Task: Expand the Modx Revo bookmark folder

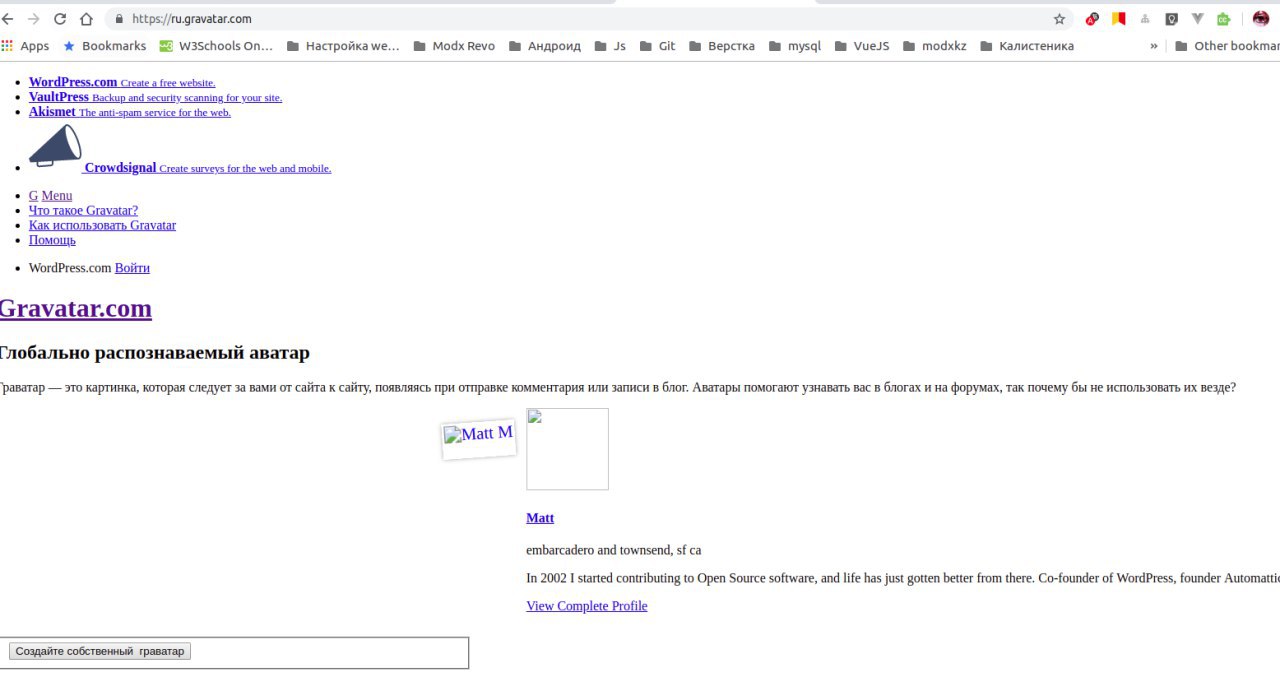Action: [454, 46]
